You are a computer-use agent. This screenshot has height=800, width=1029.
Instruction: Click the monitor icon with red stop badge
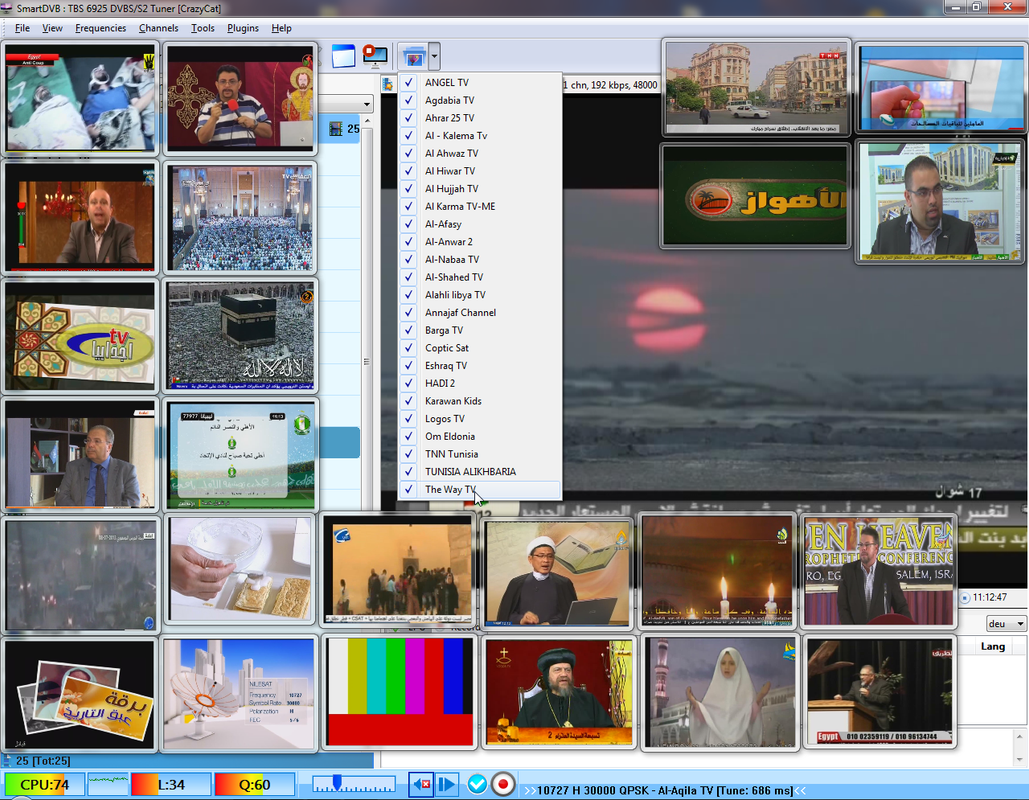pos(375,56)
